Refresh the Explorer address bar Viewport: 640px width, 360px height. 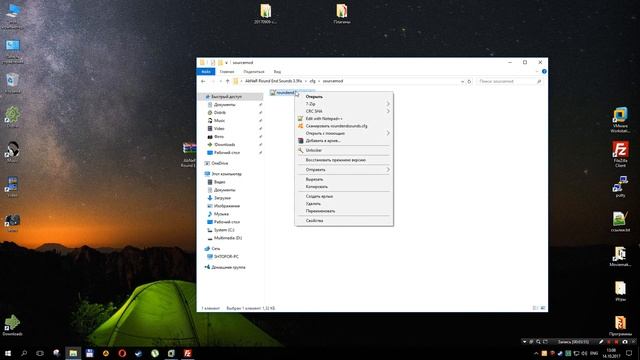click(x=469, y=81)
